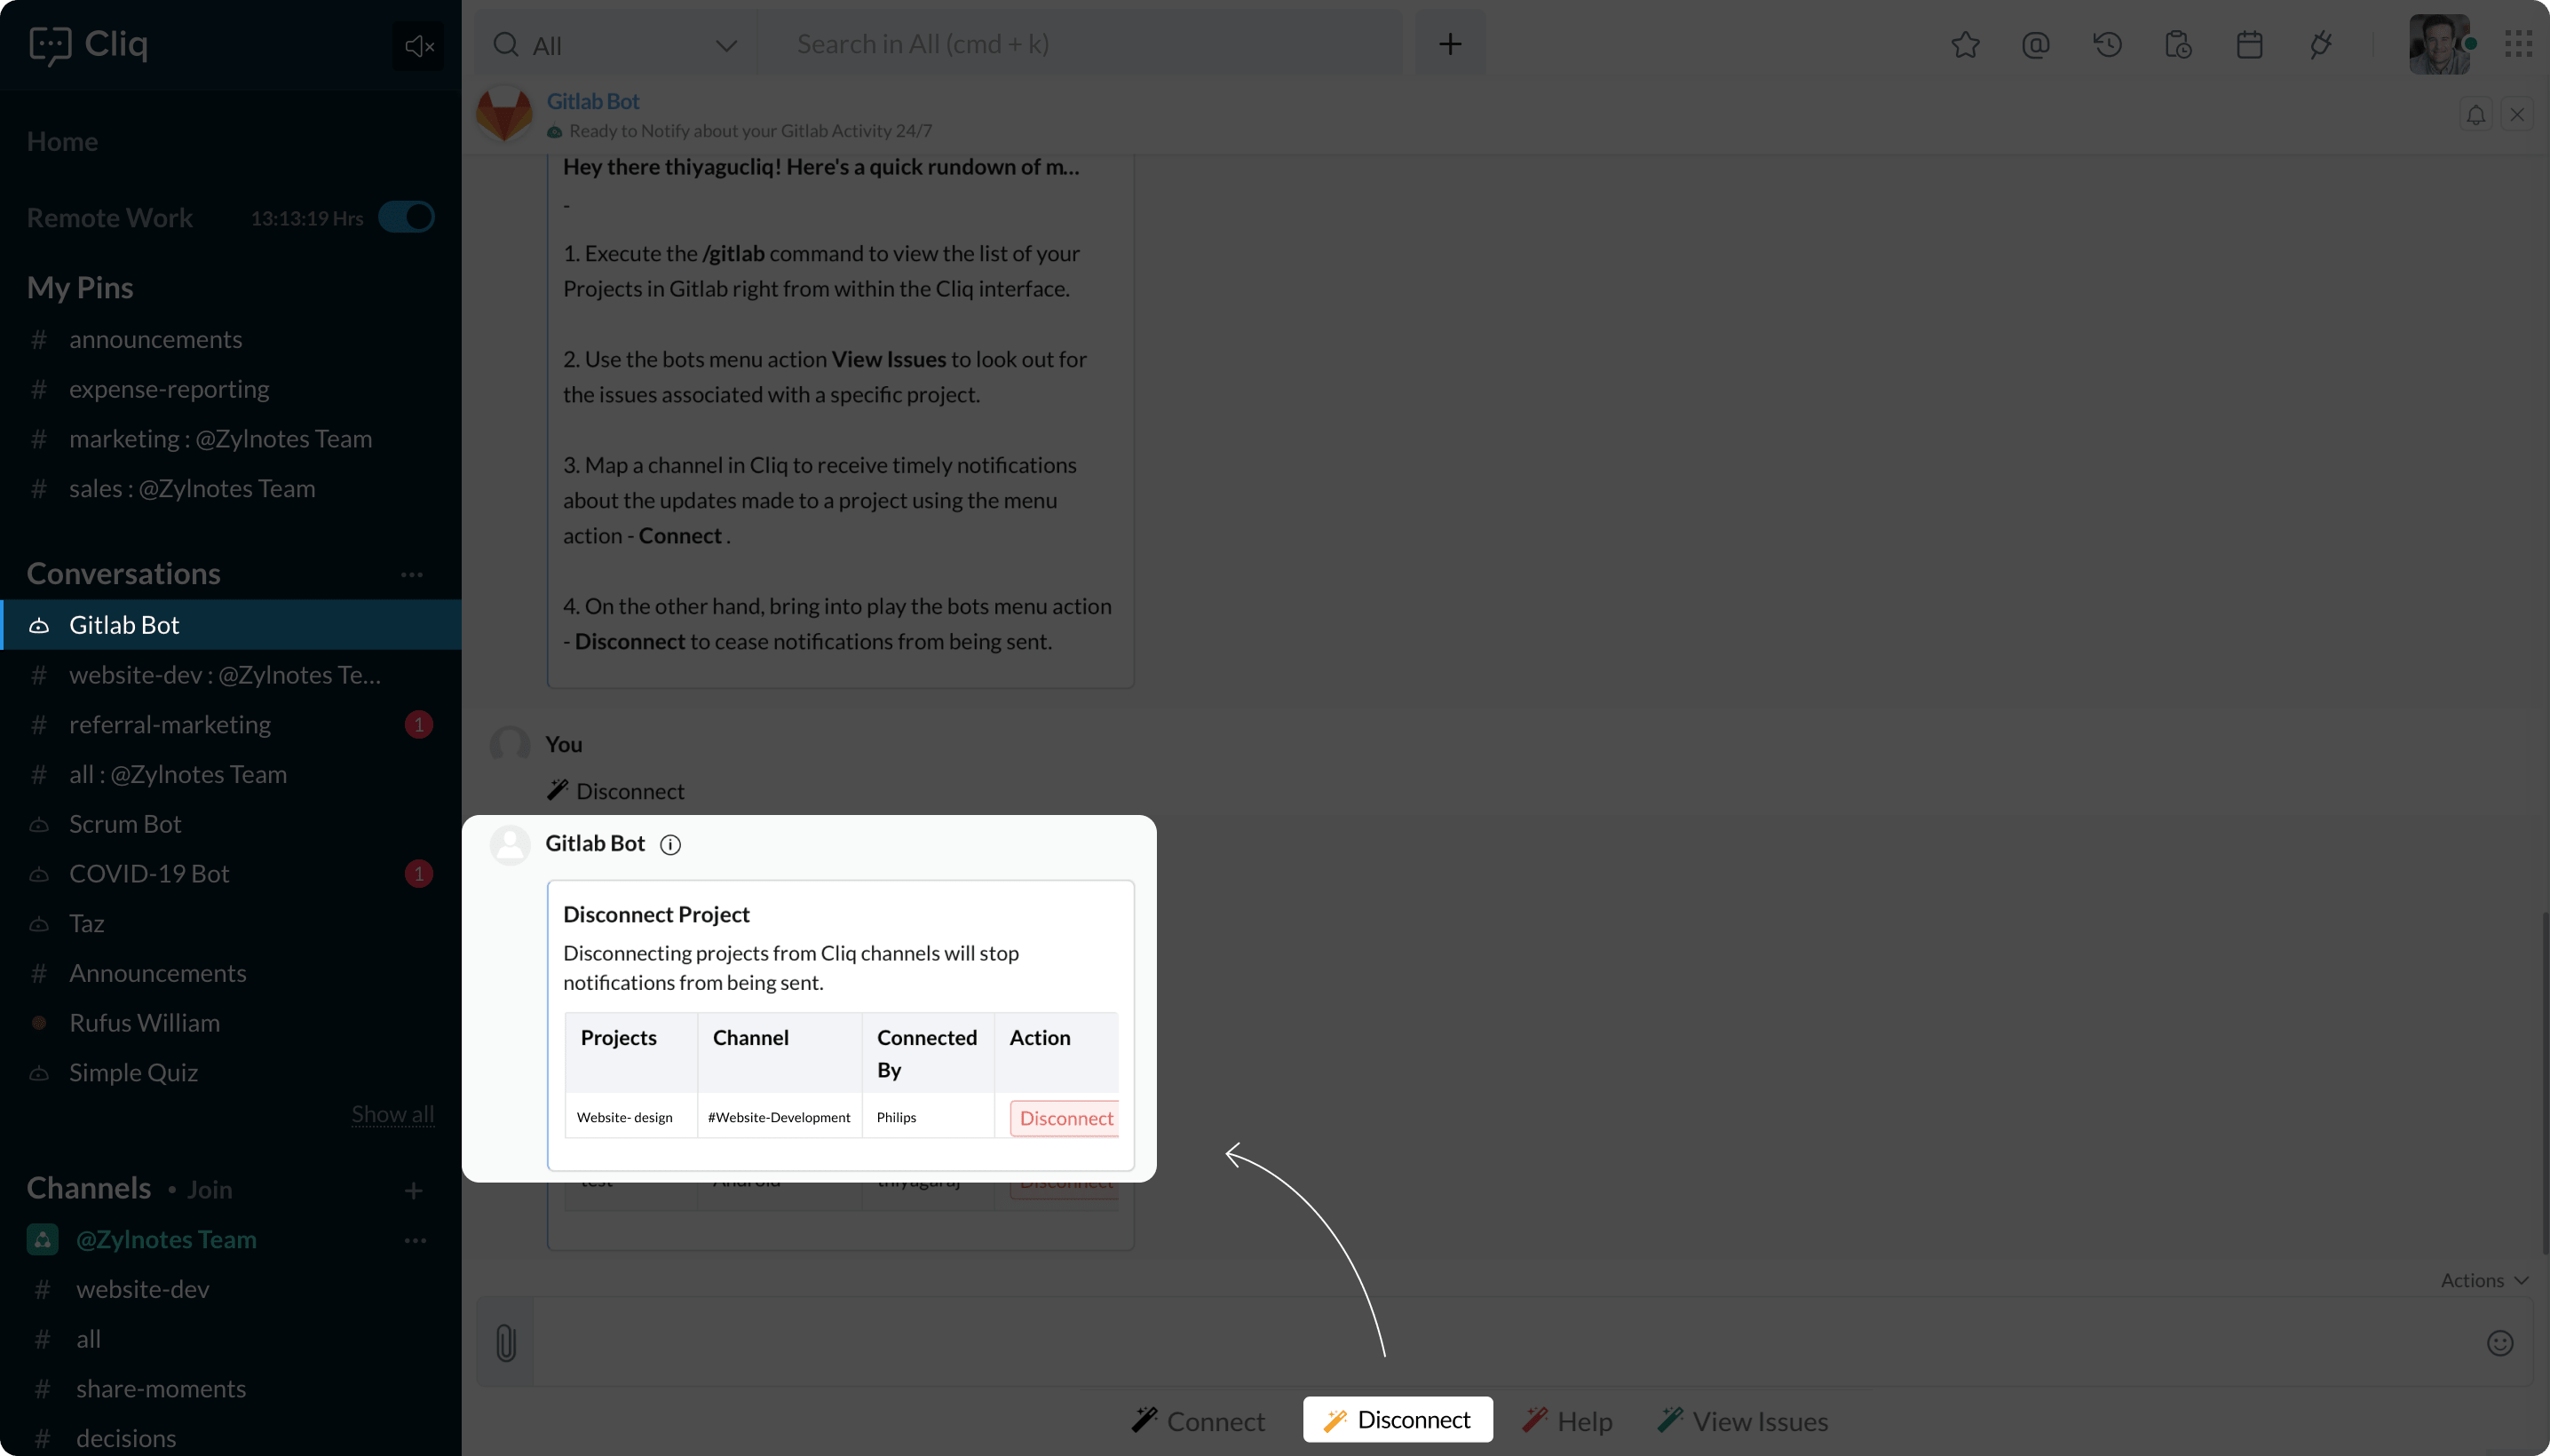
Task: Toggle the notification bell for Gitlab Bot
Action: pyautogui.click(x=2476, y=115)
